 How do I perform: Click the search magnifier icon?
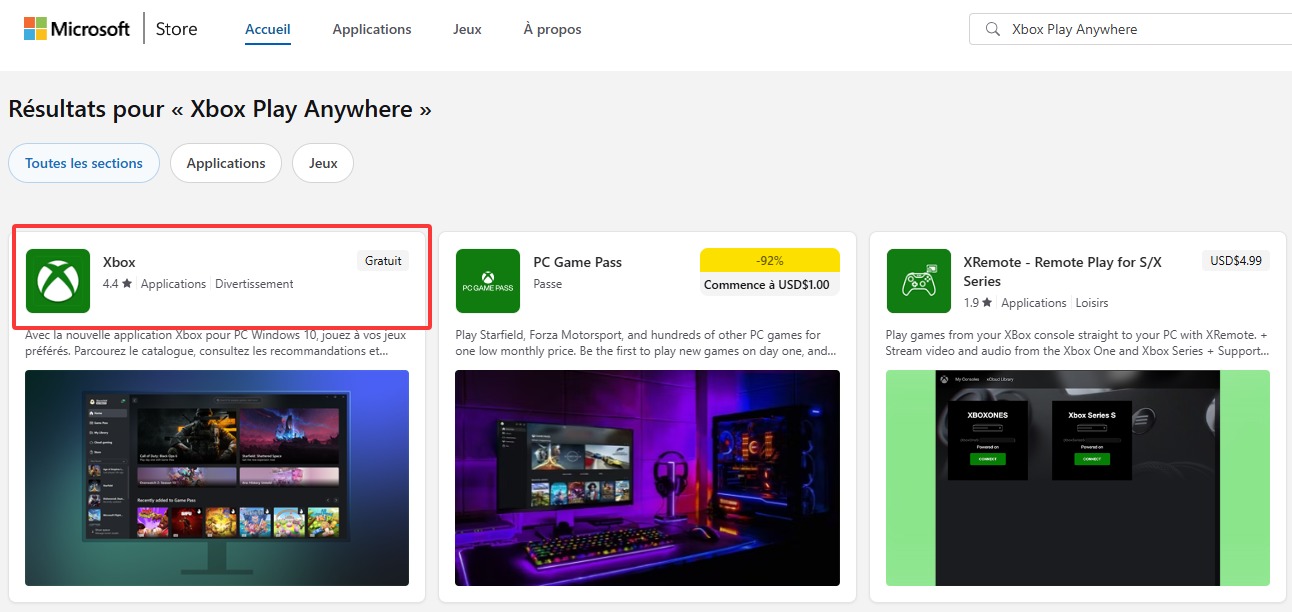click(x=992, y=29)
